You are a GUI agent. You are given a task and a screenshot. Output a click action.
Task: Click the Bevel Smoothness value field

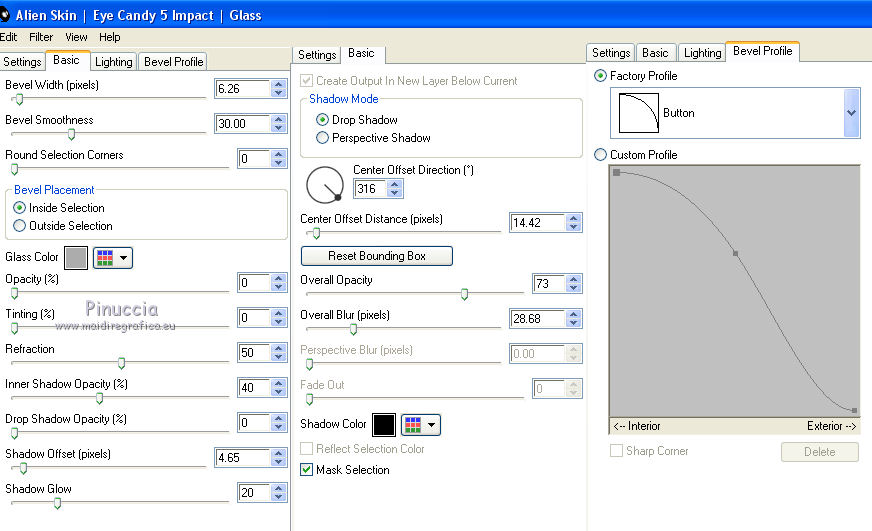click(242, 123)
